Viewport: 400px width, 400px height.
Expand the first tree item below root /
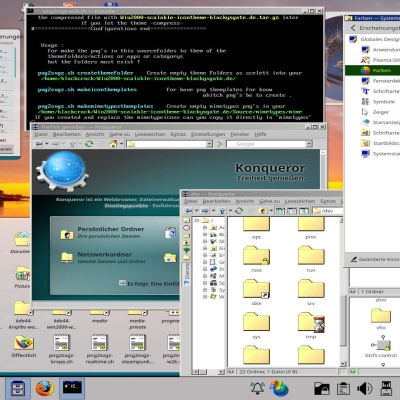coord(205,227)
